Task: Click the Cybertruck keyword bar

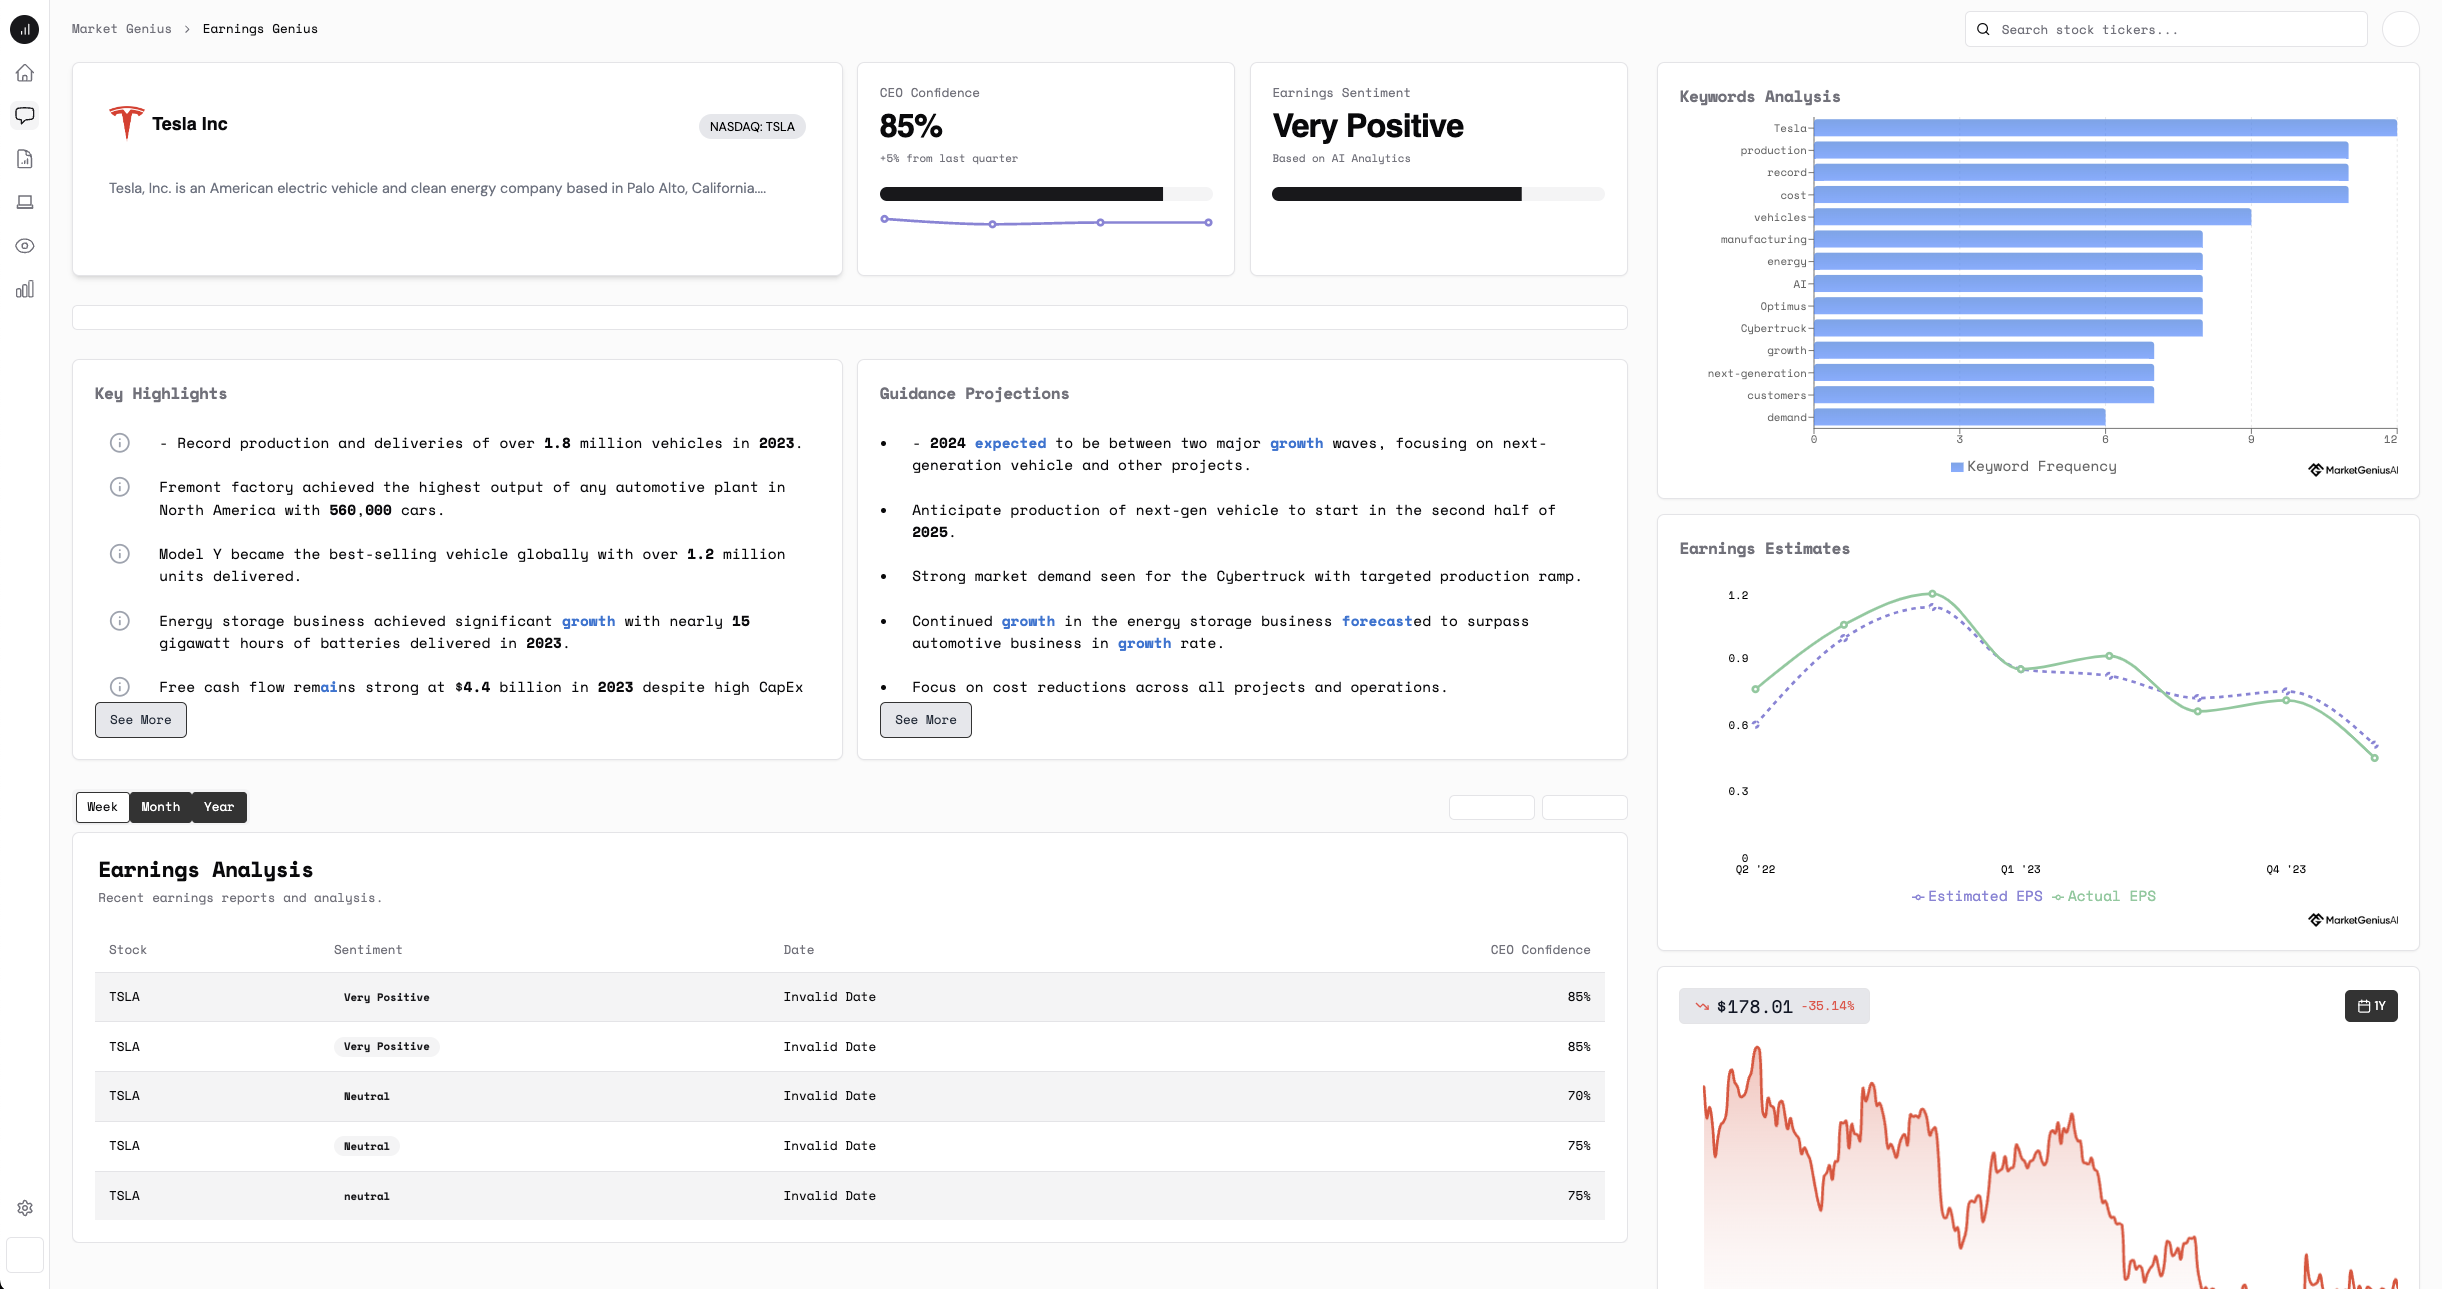Action: pyautogui.click(x=2008, y=328)
